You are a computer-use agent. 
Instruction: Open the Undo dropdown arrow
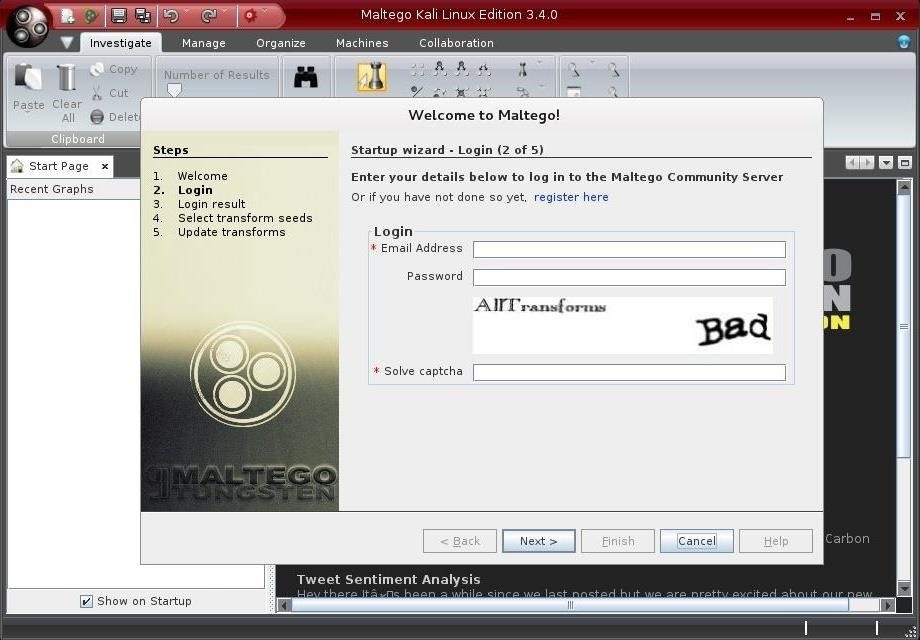187,10
